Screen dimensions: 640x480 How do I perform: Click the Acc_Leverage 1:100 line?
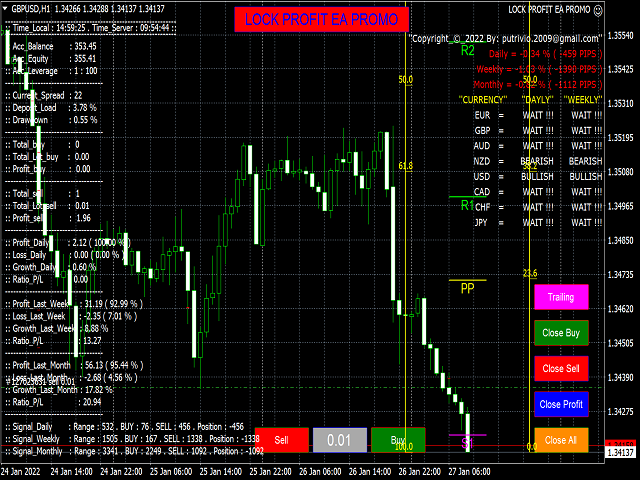pos(51,71)
